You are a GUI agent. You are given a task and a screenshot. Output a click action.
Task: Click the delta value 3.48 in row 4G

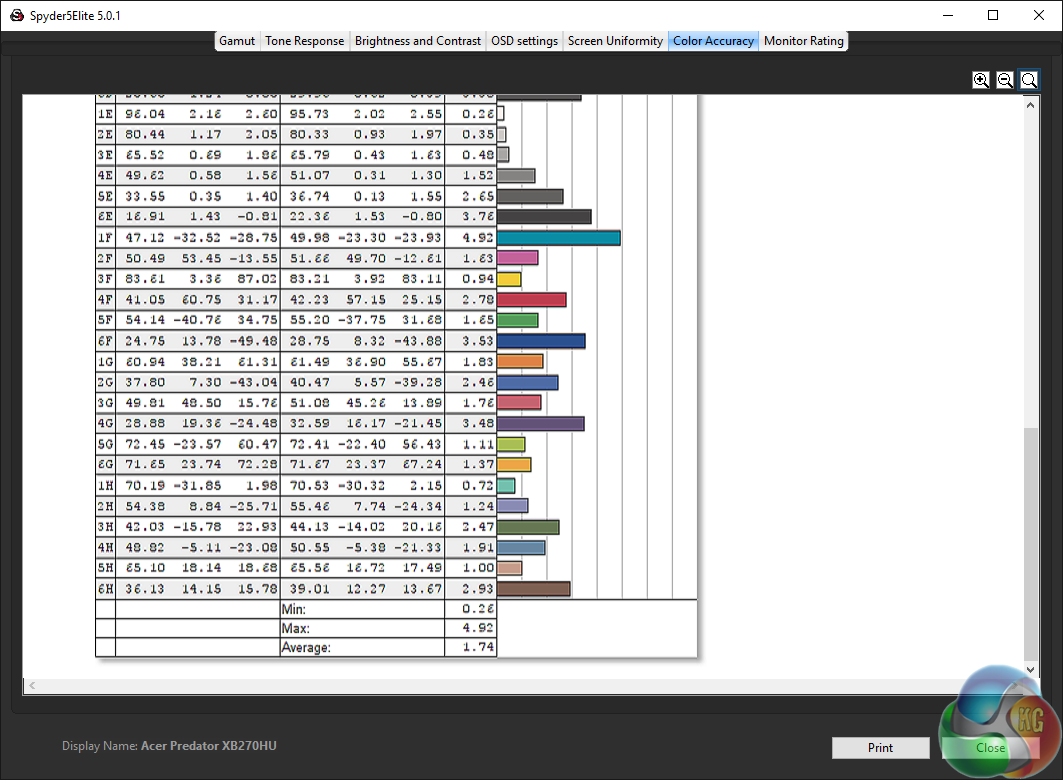tap(478, 424)
